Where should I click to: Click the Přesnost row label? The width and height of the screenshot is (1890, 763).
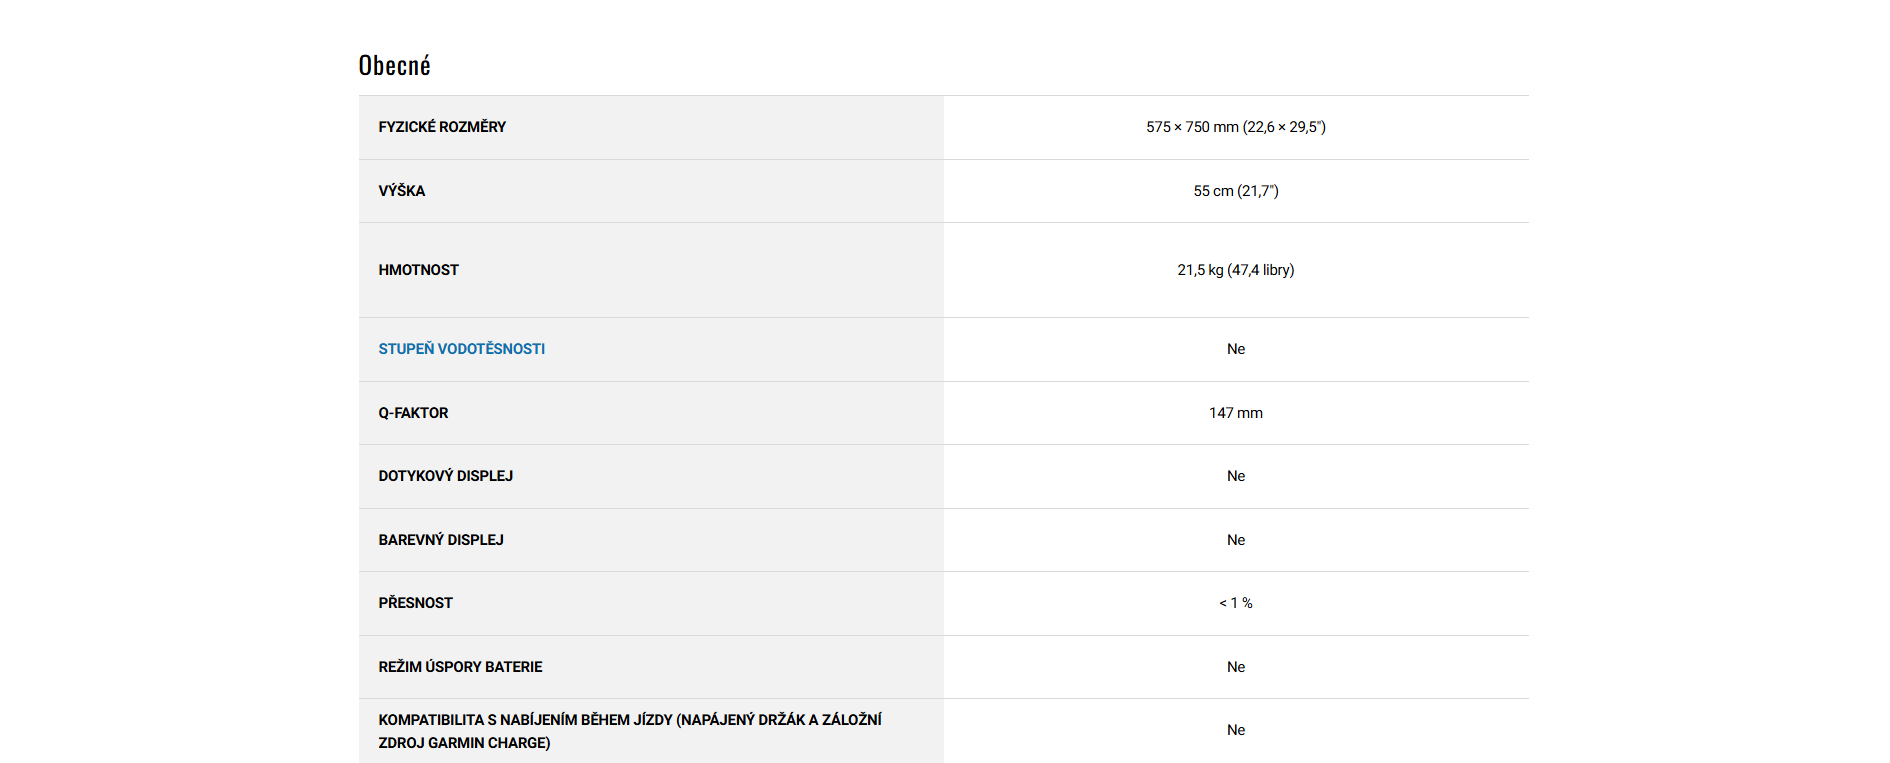coord(415,603)
